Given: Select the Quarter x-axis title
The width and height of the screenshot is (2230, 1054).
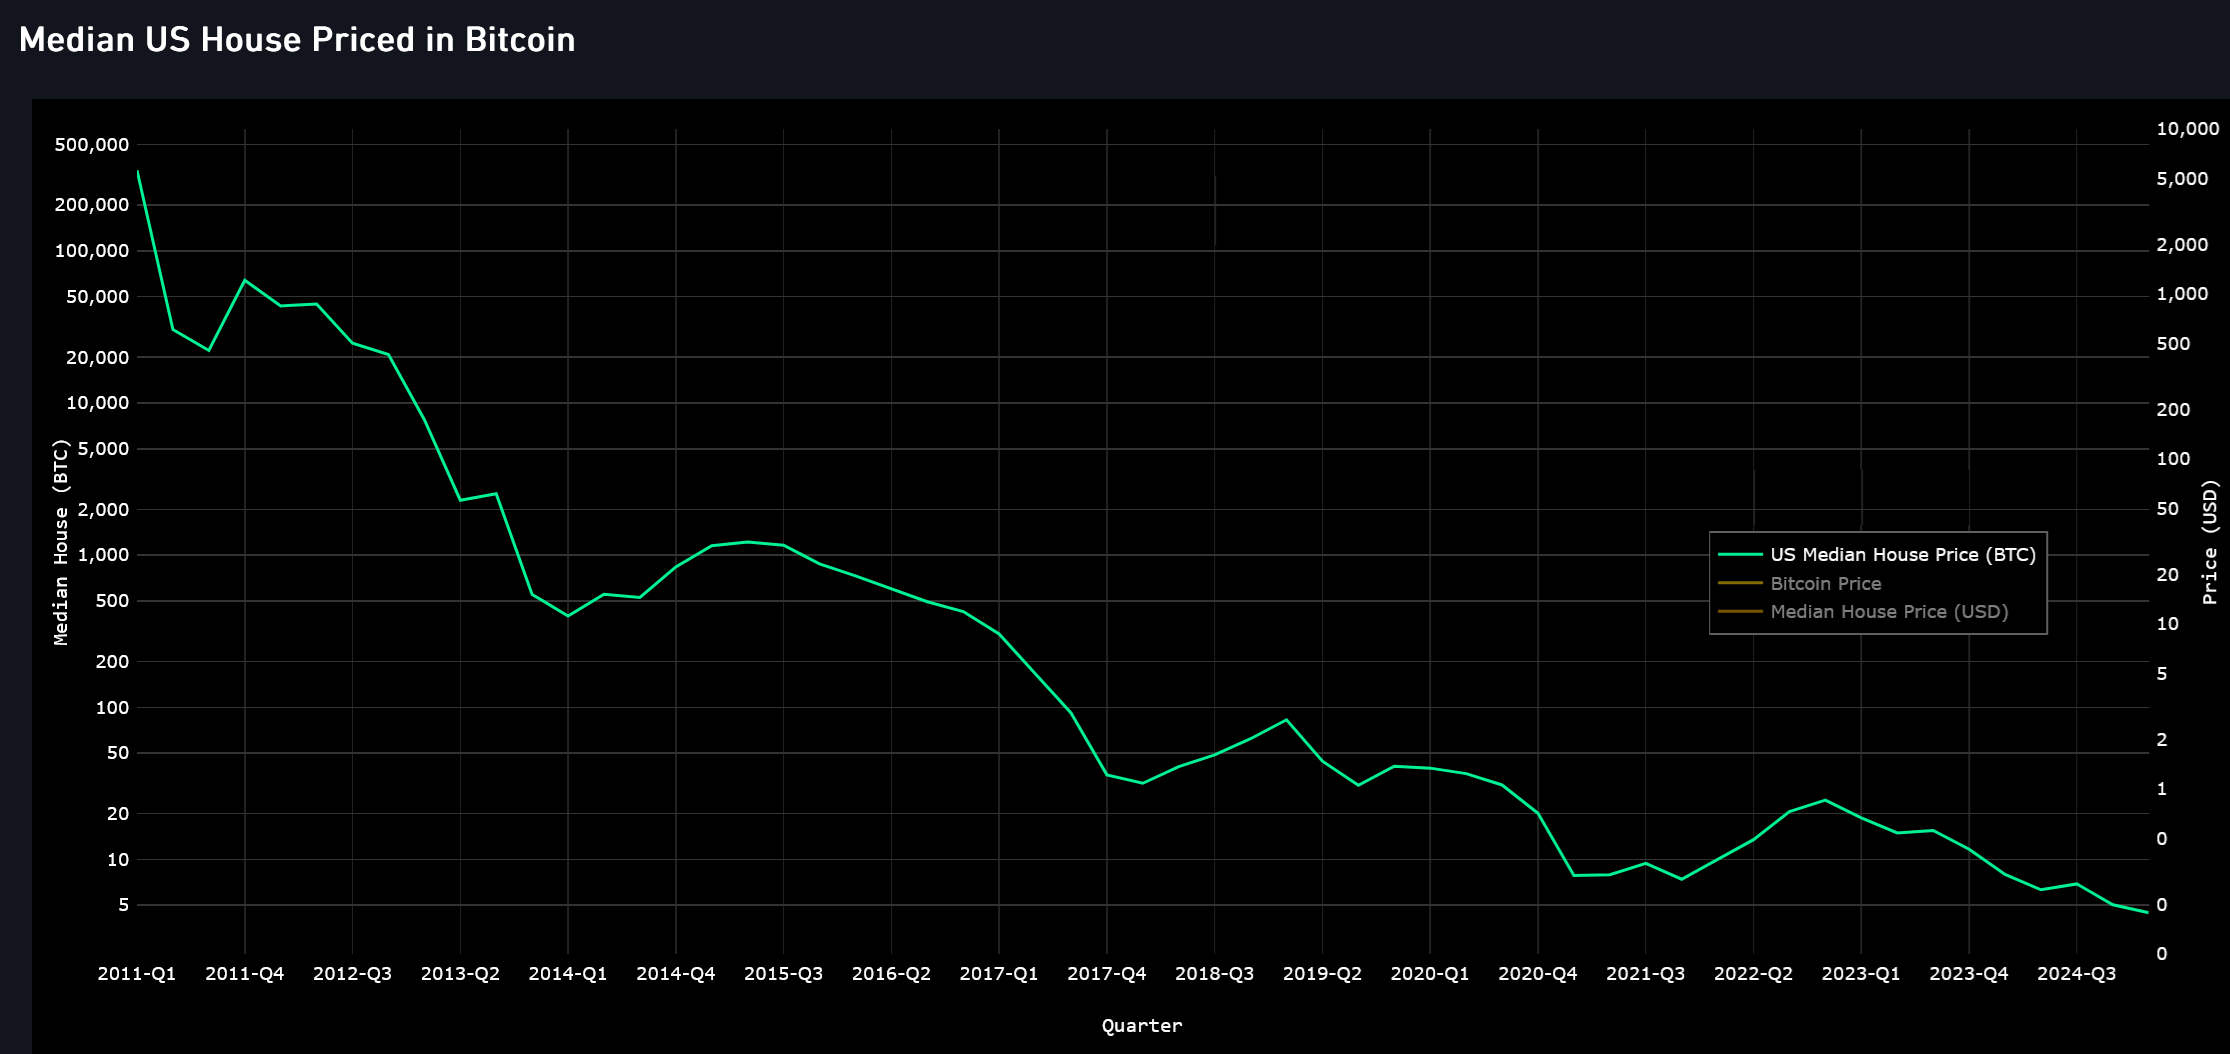Looking at the screenshot, I should pos(1142,1025).
